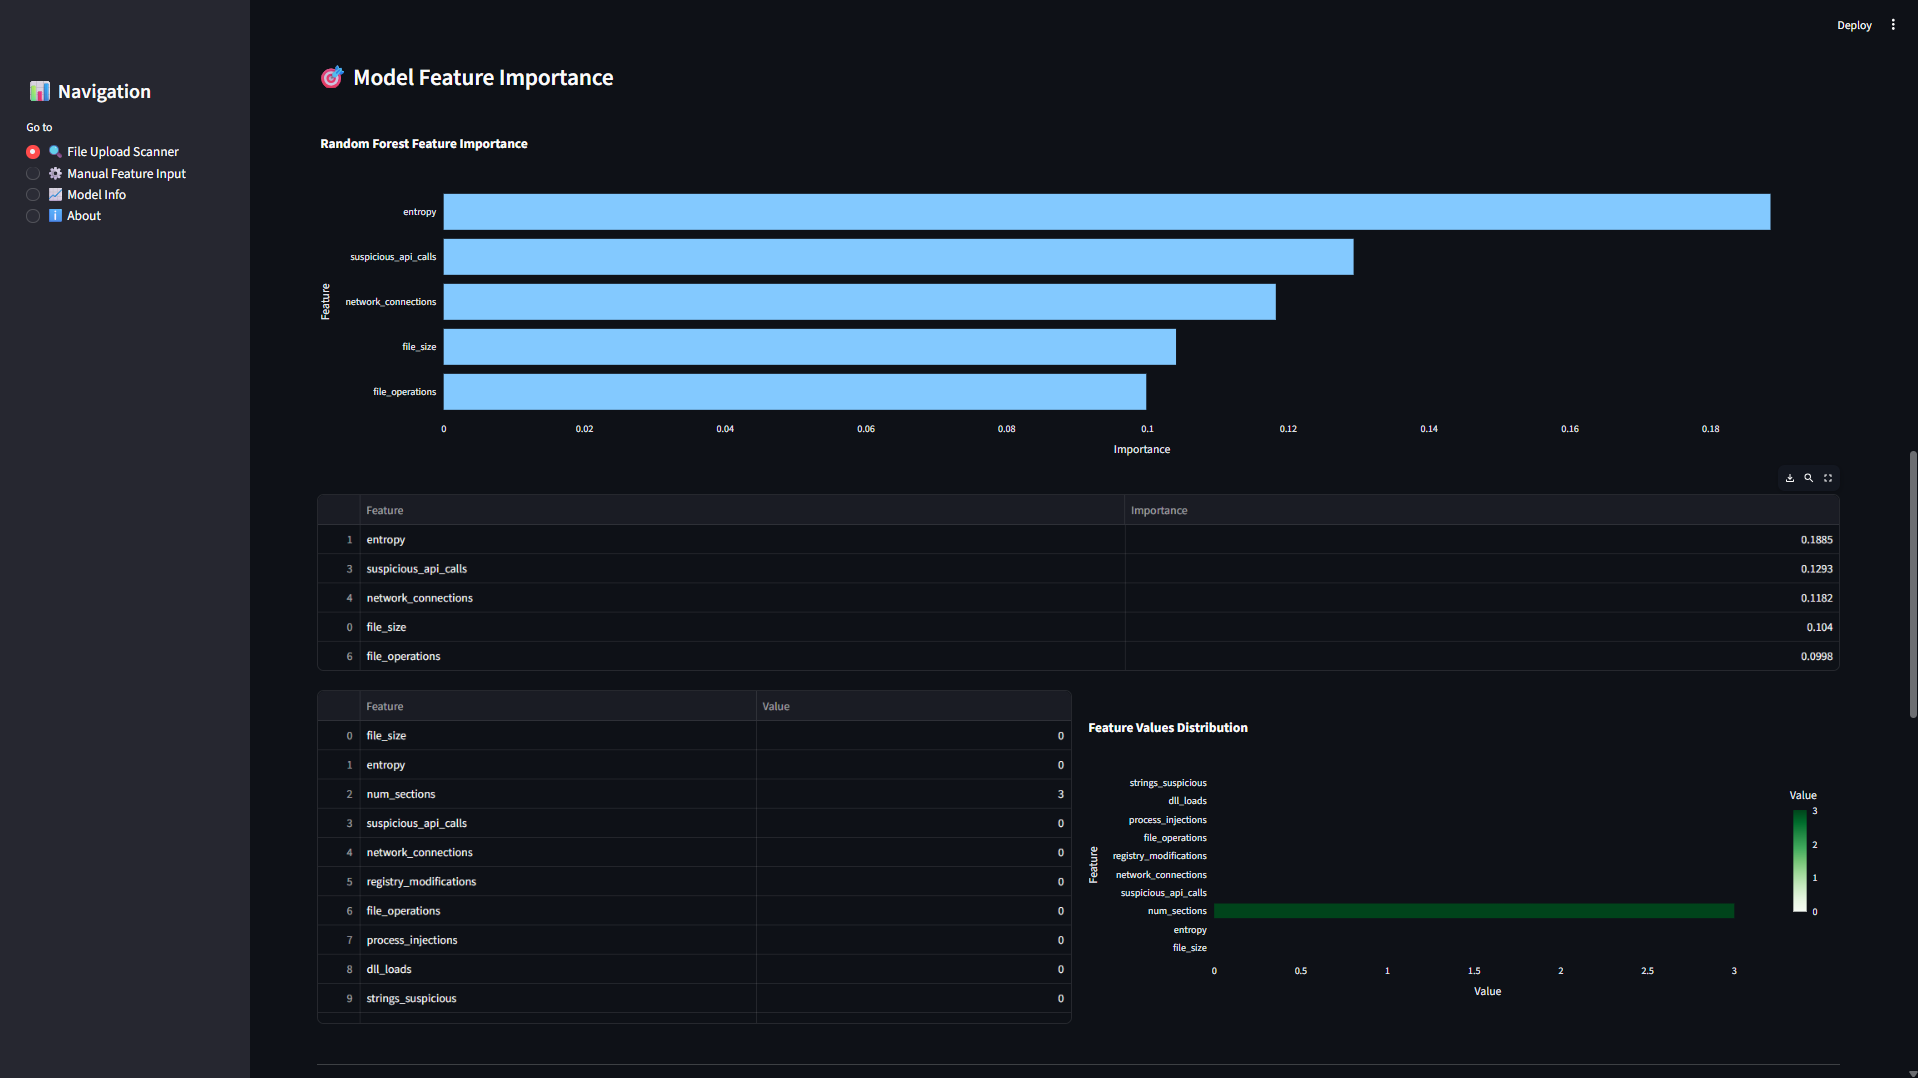Select the About radio option

(33, 216)
